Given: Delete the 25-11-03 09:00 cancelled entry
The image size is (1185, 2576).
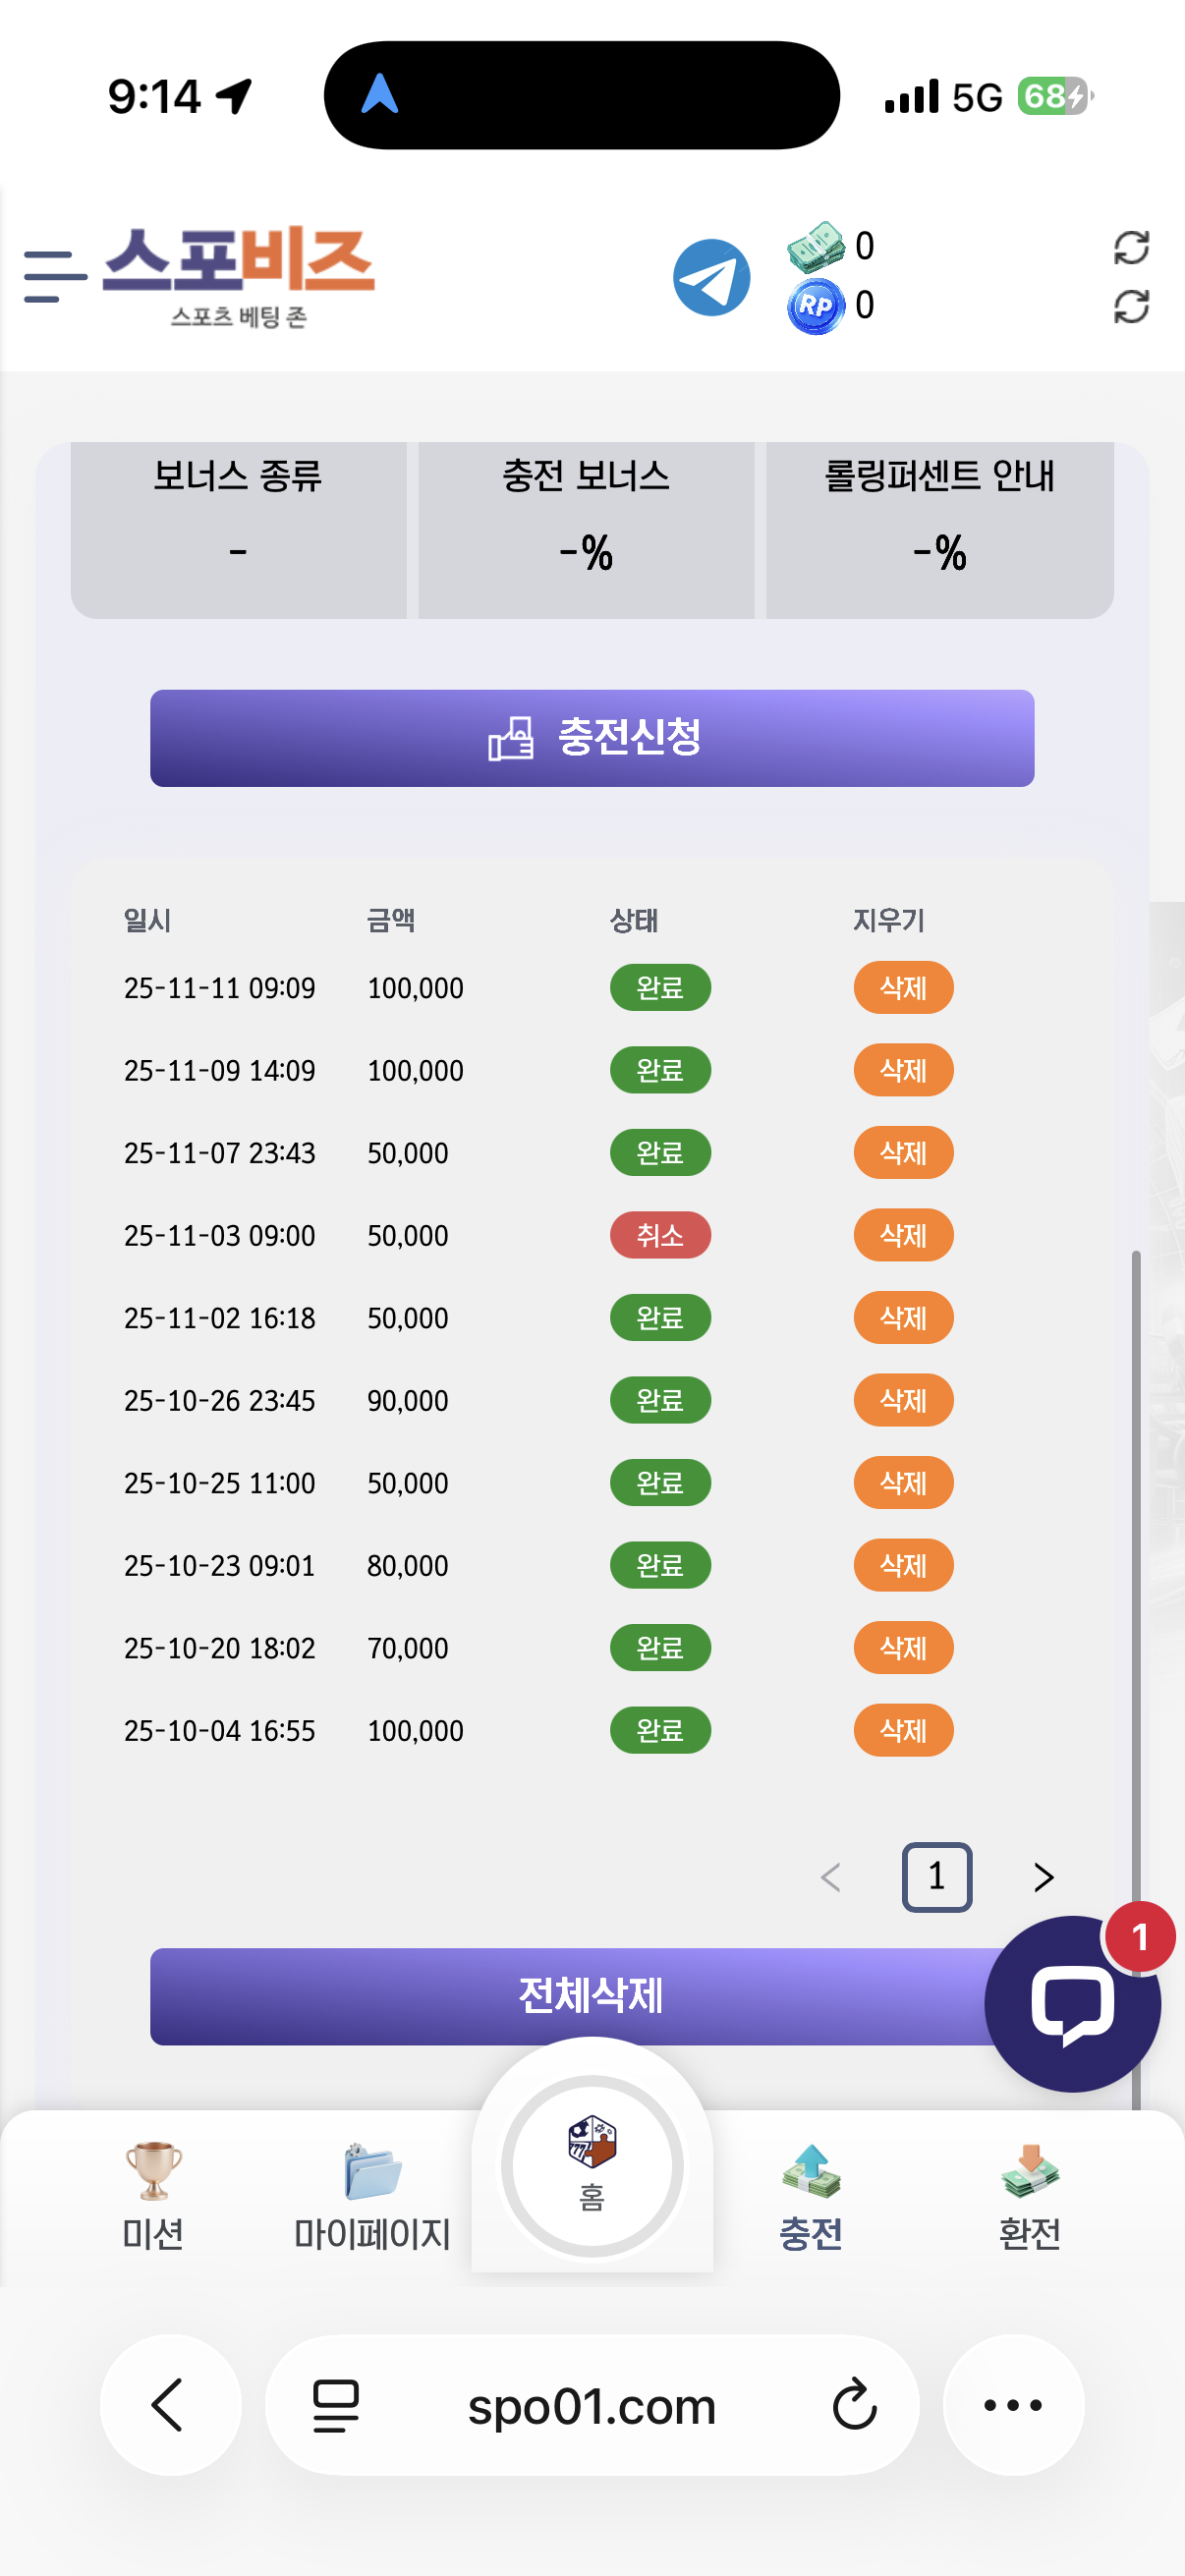Looking at the screenshot, I should (x=902, y=1236).
